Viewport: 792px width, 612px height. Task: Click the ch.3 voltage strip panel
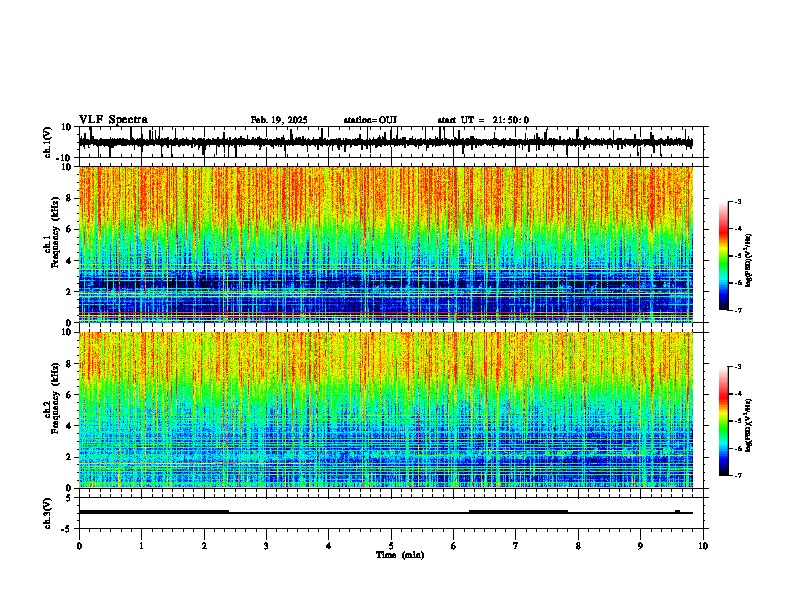(391, 513)
